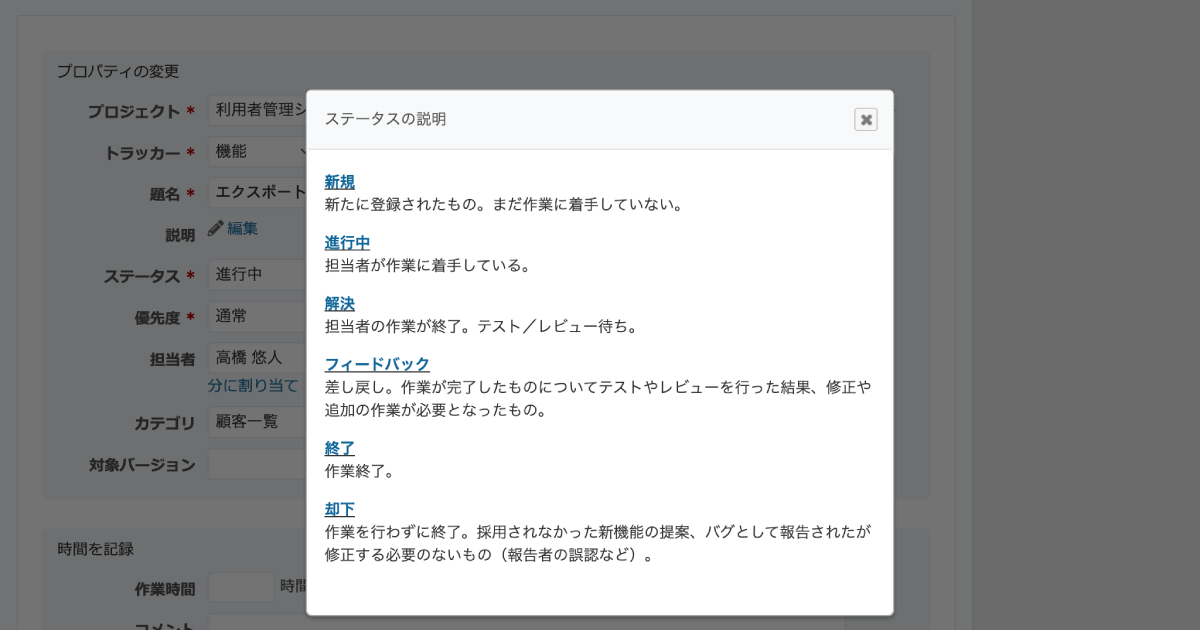Click the 解決 status link
Image resolution: width=1200 pixels, height=630 pixels.
[x=339, y=304]
